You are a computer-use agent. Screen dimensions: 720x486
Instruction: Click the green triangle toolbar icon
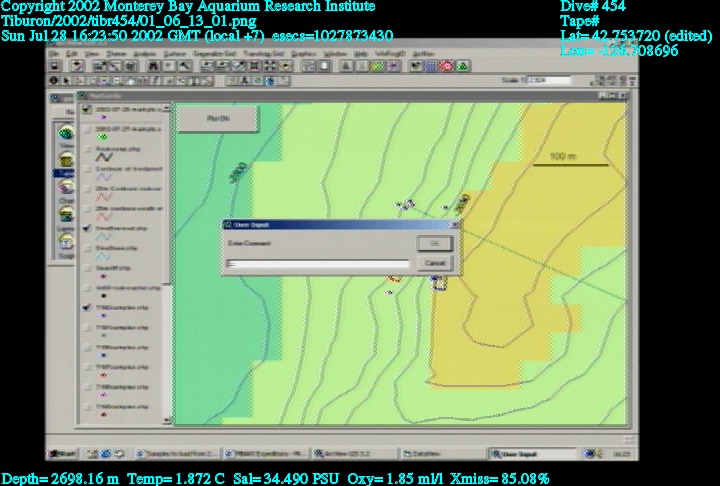tap(463, 66)
